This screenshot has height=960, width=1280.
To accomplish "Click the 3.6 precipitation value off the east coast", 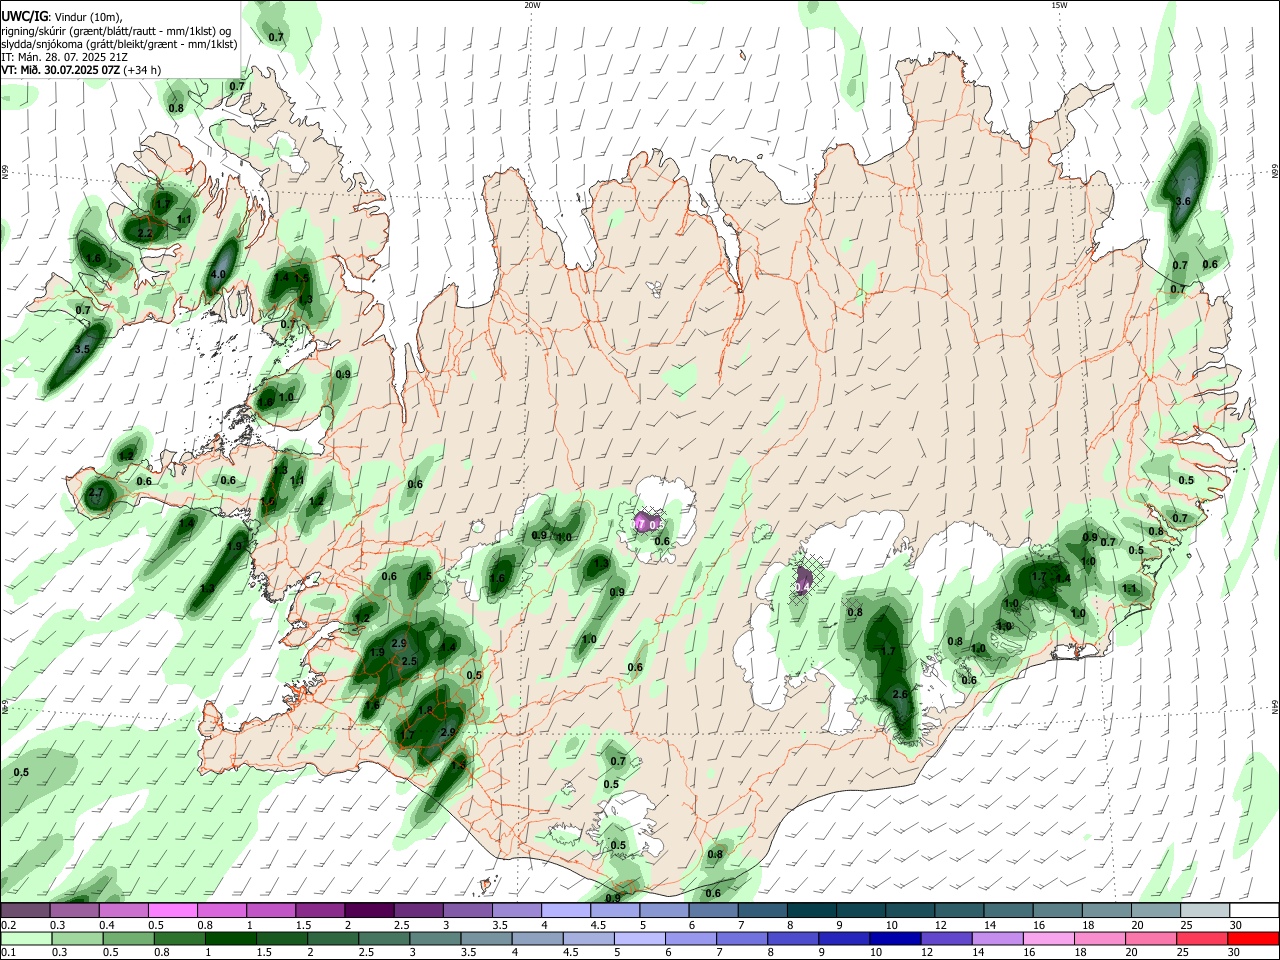I will coord(1184,202).
